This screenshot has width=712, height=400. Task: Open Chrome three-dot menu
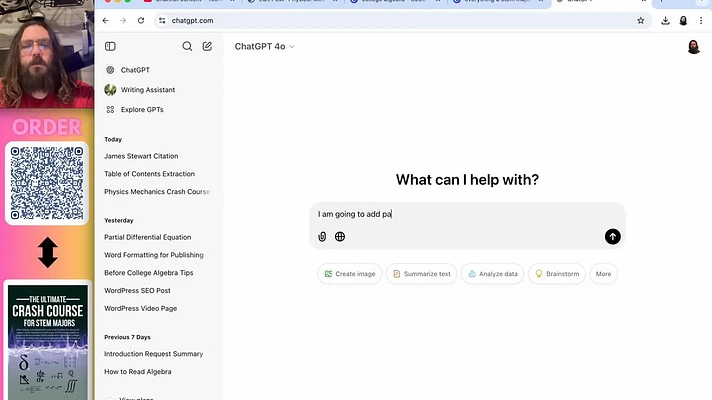point(701,20)
